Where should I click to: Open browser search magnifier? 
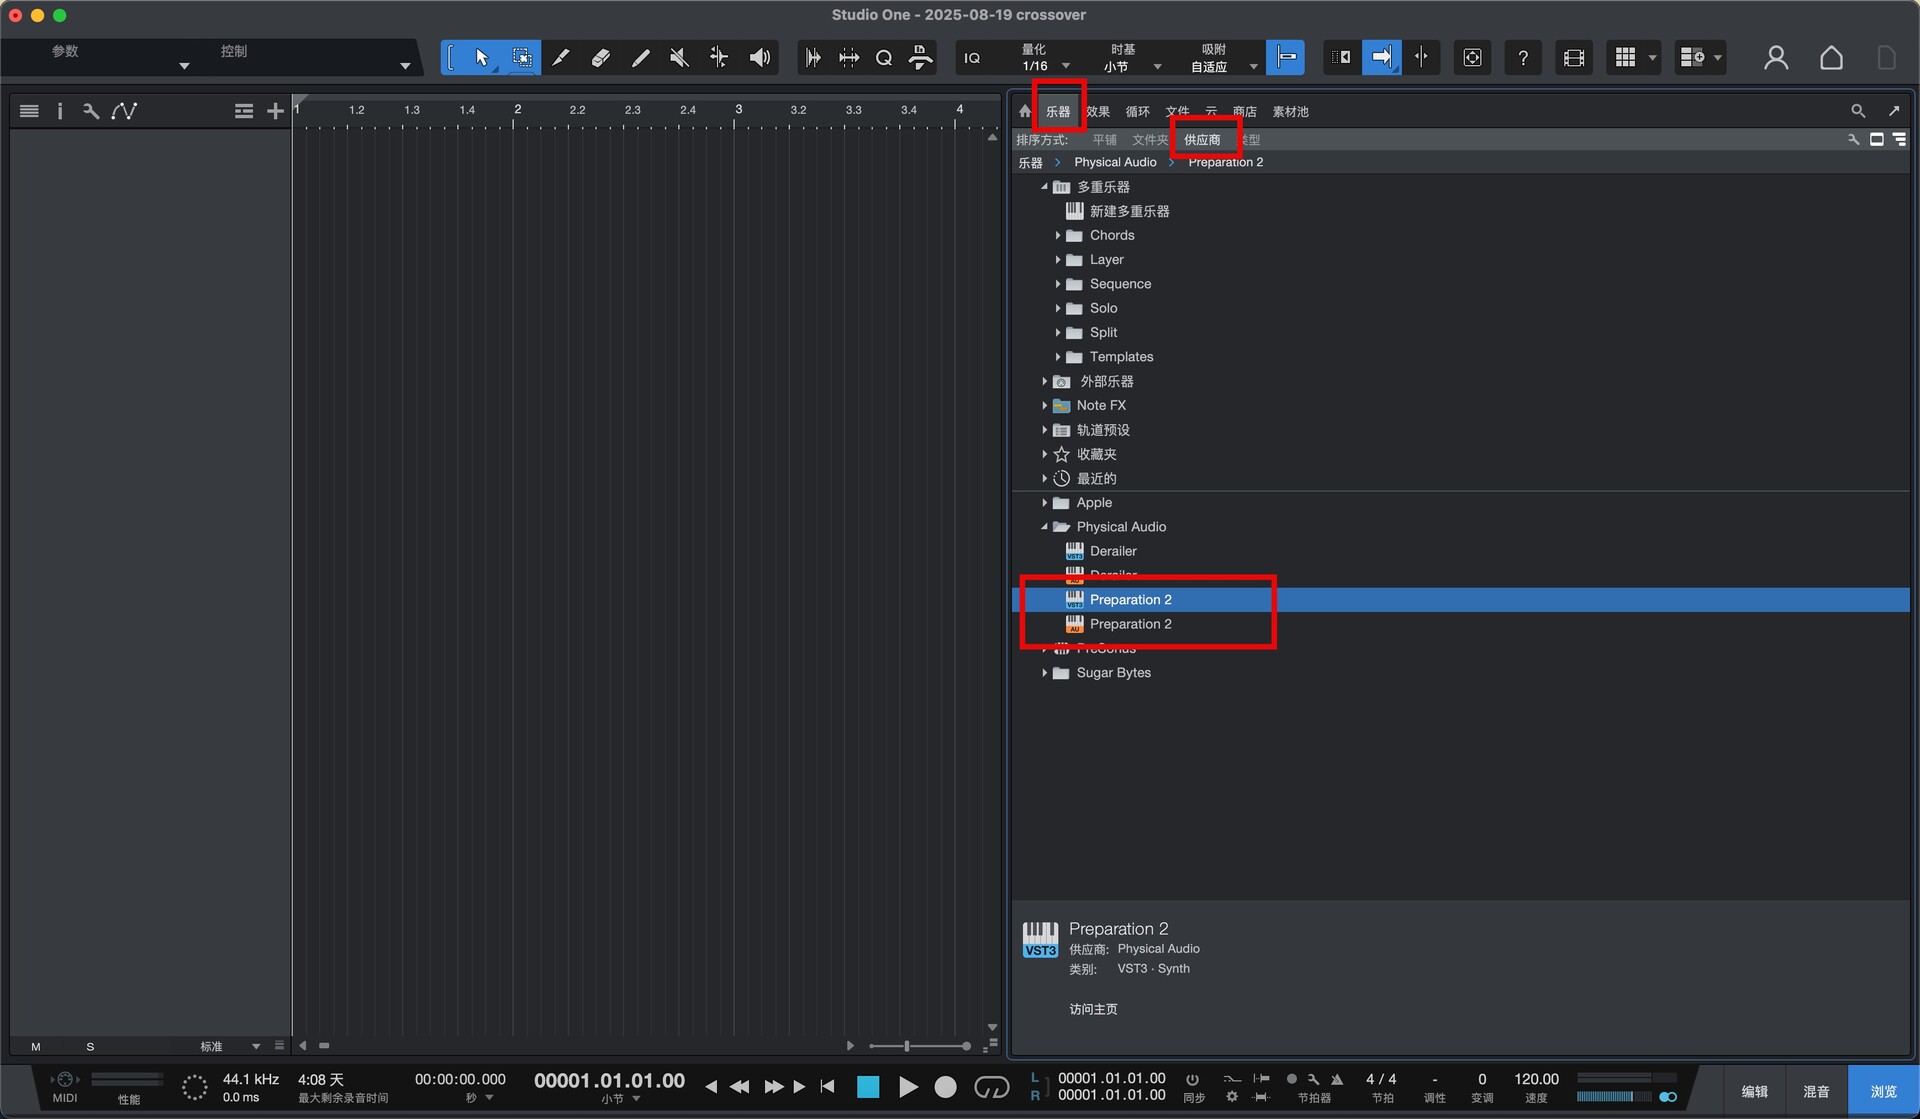tap(1858, 111)
